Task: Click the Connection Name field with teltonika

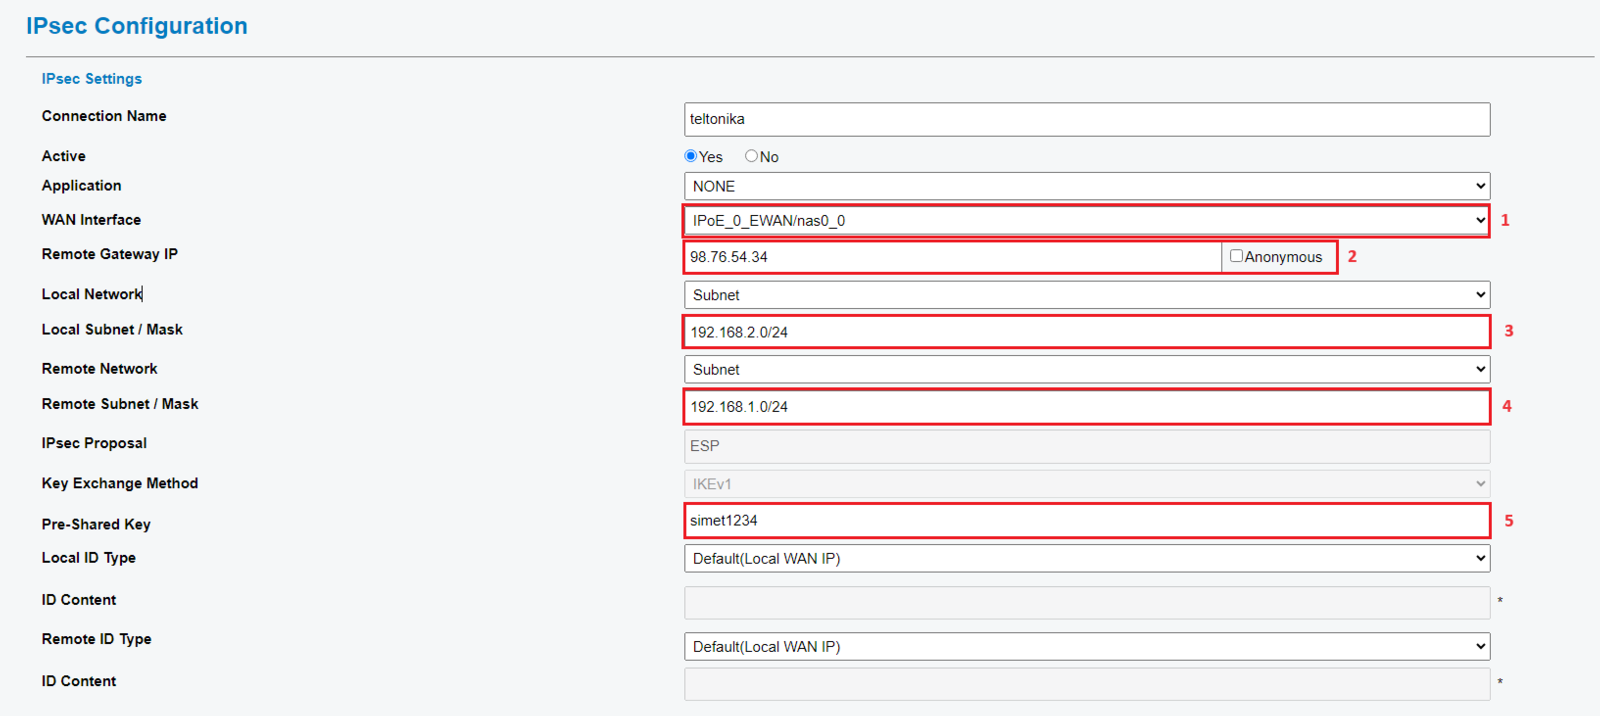Action: [x=1086, y=119]
